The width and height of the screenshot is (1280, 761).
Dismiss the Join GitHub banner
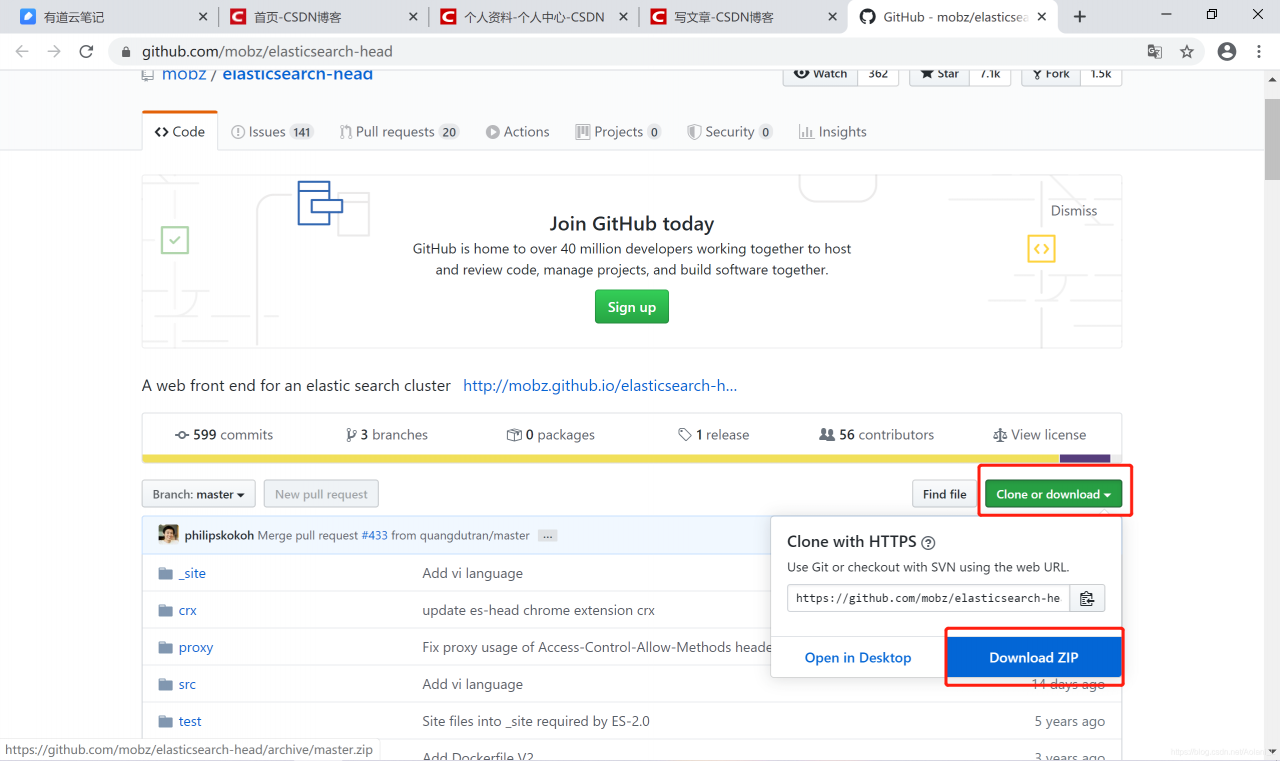tap(1074, 211)
